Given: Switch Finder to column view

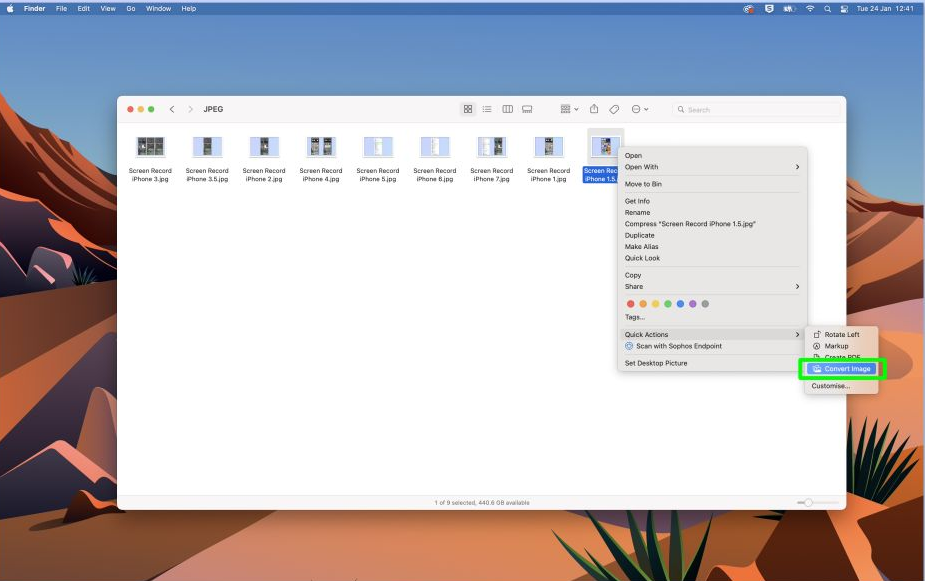Looking at the screenshot, I should (x=507, y=109).
